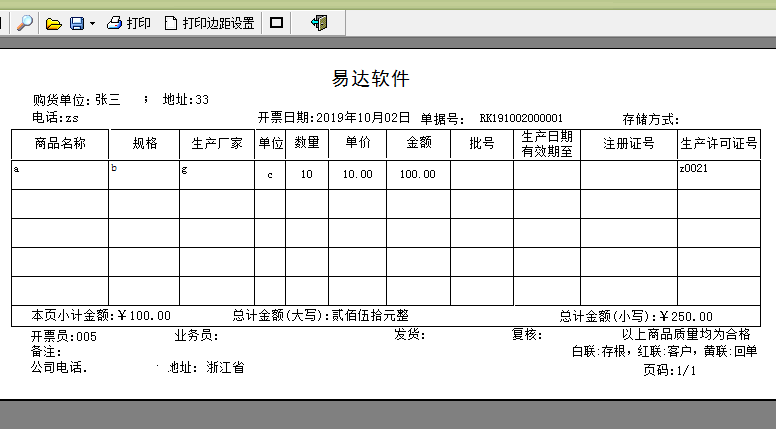Click the 业务员 label

pyautogui.click(x=196, y=335)
